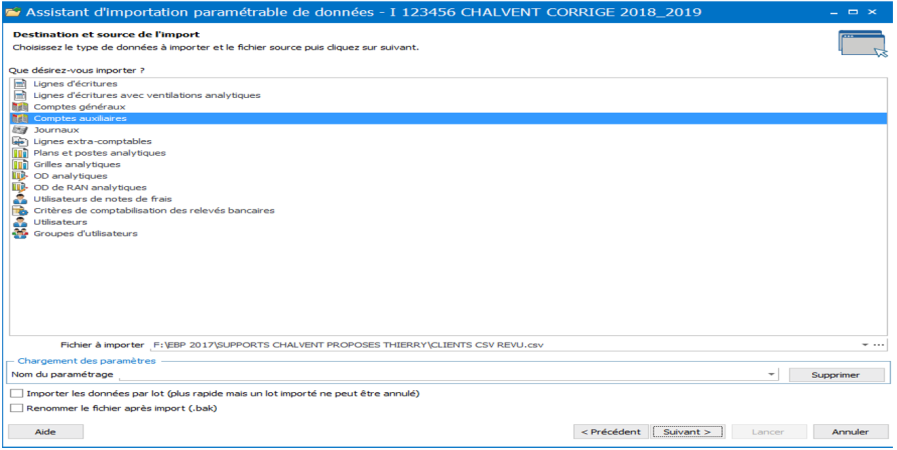Choose "Utilisateurs de notes de frais"
This screenshot has width=897, height=450.
[102, 199]
